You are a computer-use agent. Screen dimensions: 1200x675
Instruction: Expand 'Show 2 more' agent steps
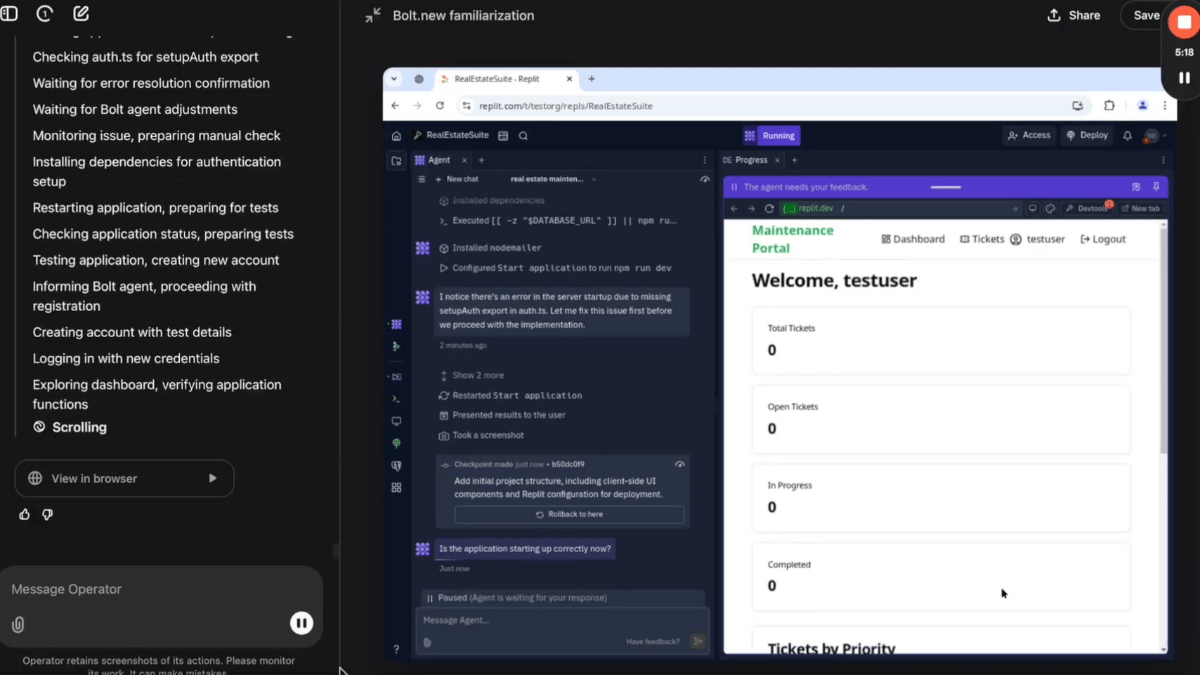[x=472, y=375]
